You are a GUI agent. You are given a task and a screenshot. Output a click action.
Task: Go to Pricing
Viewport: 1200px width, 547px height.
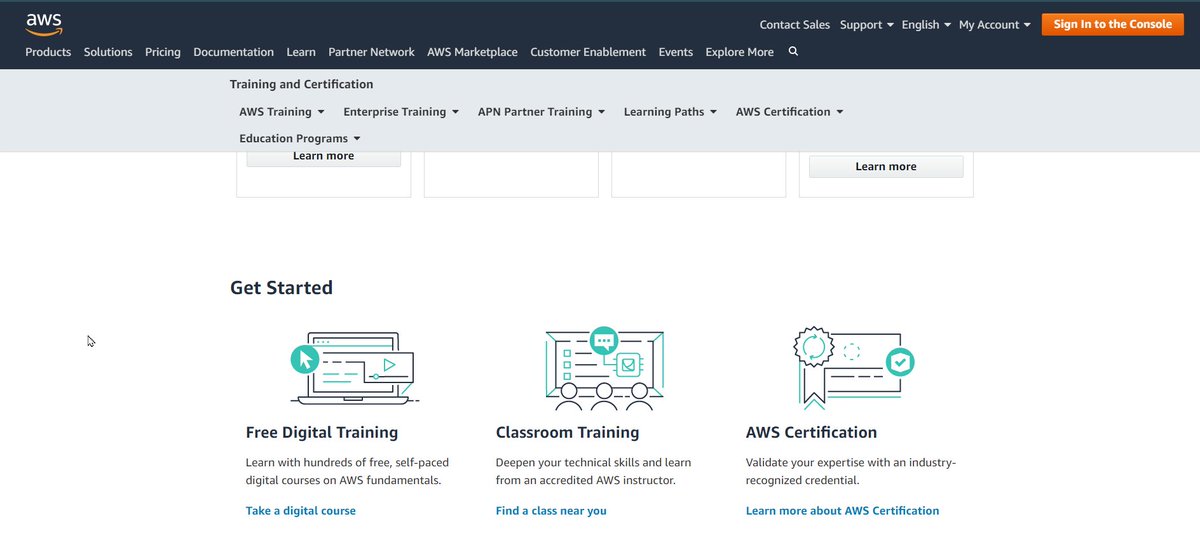tap(163, 52)
